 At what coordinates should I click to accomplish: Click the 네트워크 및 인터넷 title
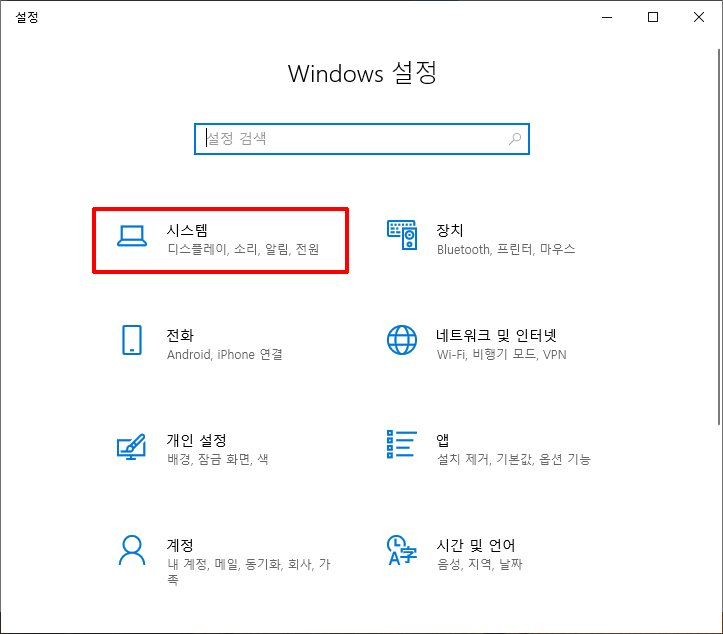[x=497, y=335]
